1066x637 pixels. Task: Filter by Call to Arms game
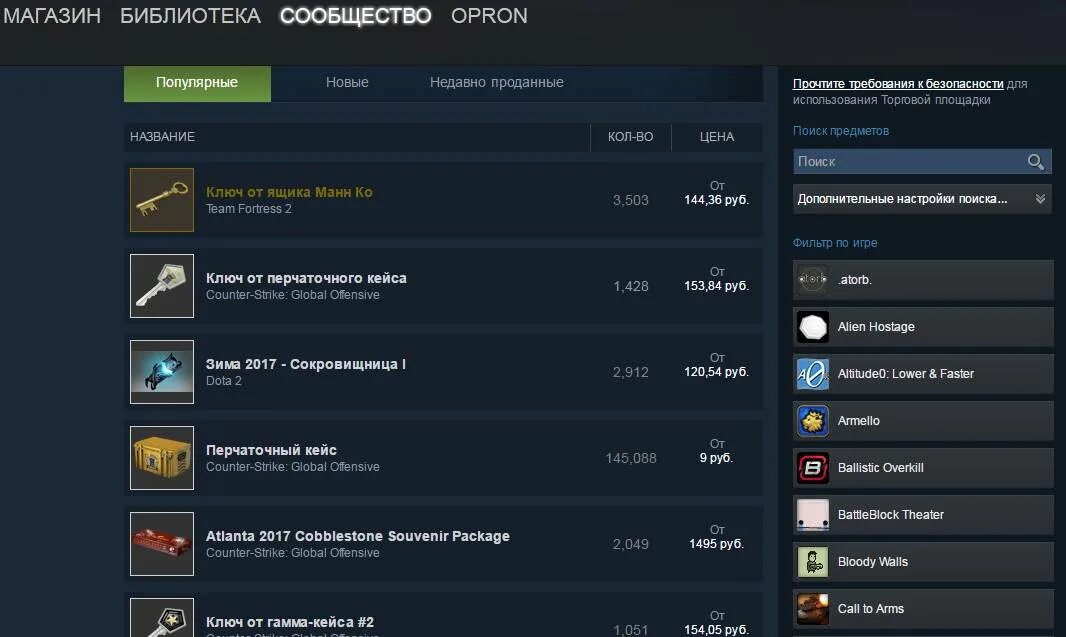pos(923,608)
